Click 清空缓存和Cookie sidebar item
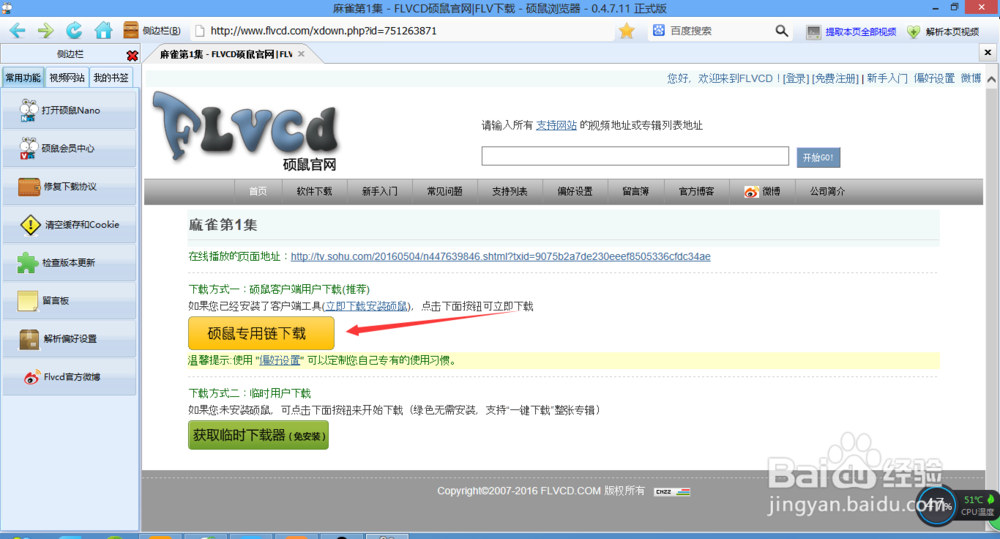1000x539 pixels. (70, 225)
